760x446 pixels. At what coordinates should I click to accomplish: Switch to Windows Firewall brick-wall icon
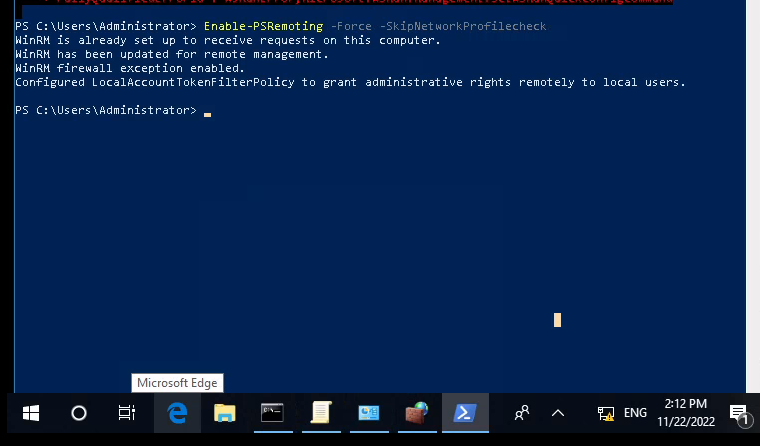pos(417,413)
